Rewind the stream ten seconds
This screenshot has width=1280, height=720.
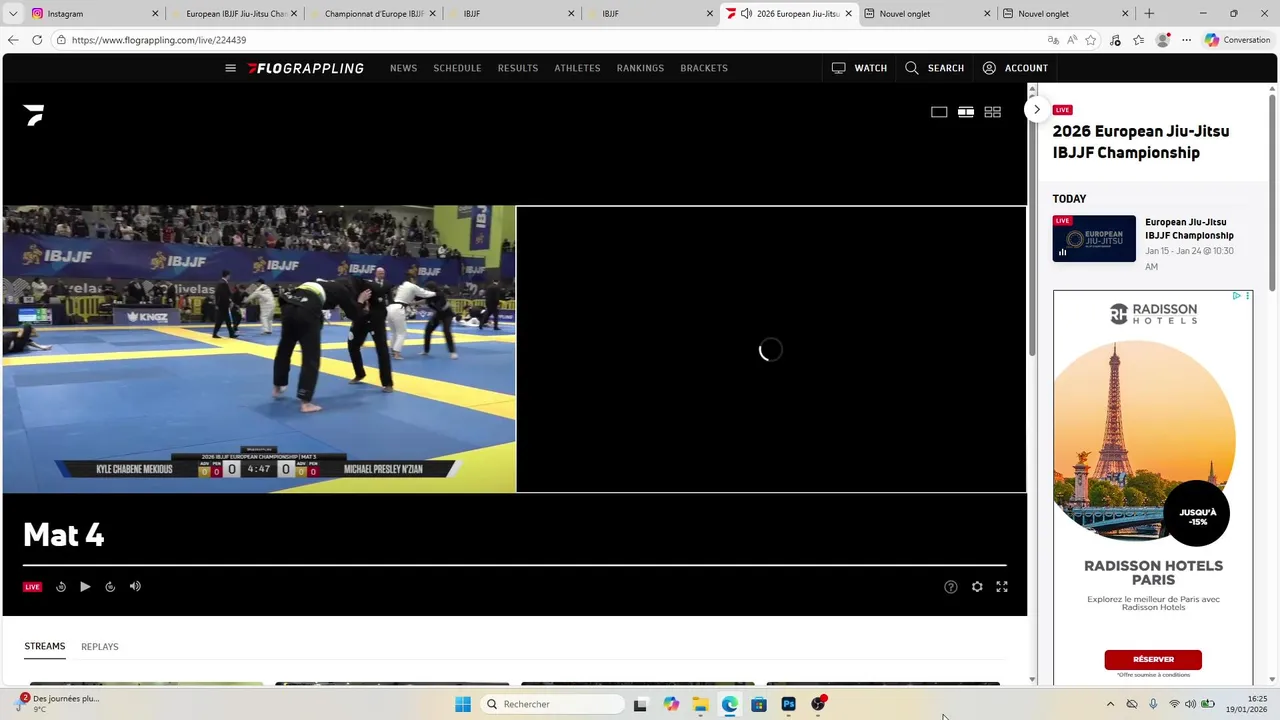click(x=61, y=587)
